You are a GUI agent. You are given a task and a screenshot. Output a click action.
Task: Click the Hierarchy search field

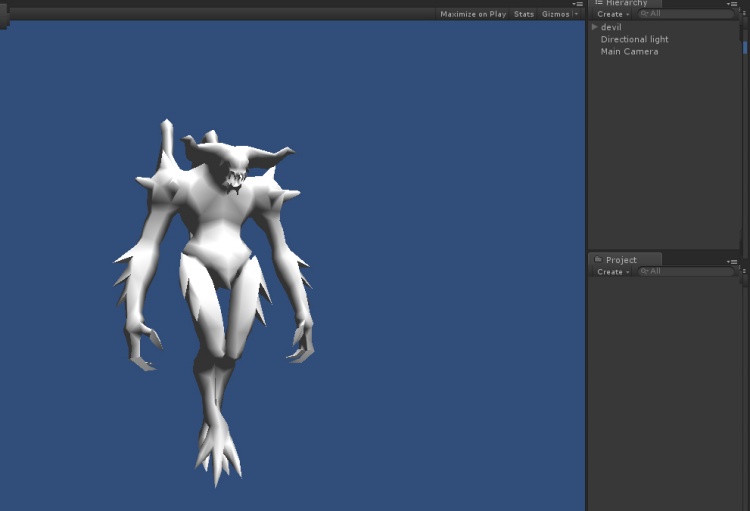688,14
